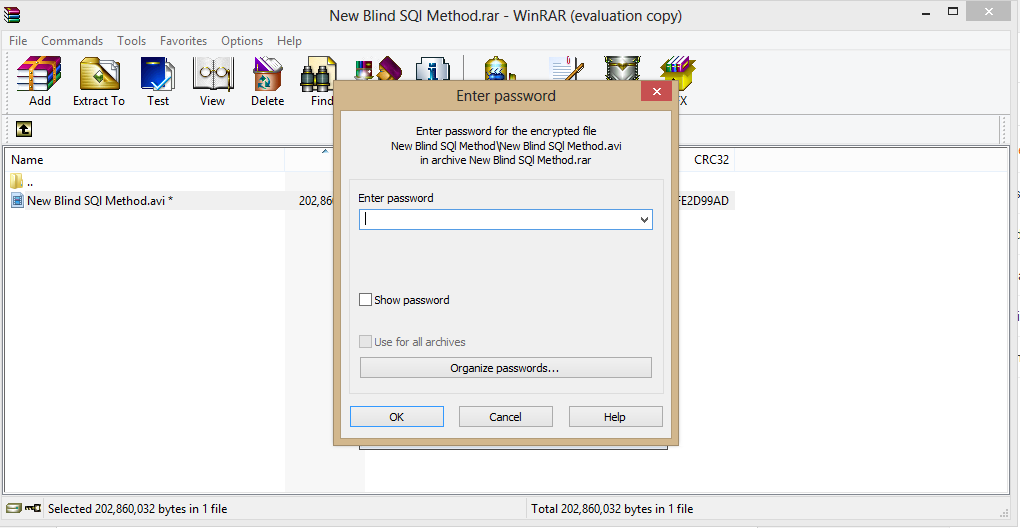
Task: Click the Info toolbar icon
Action: tap(433, 68)
